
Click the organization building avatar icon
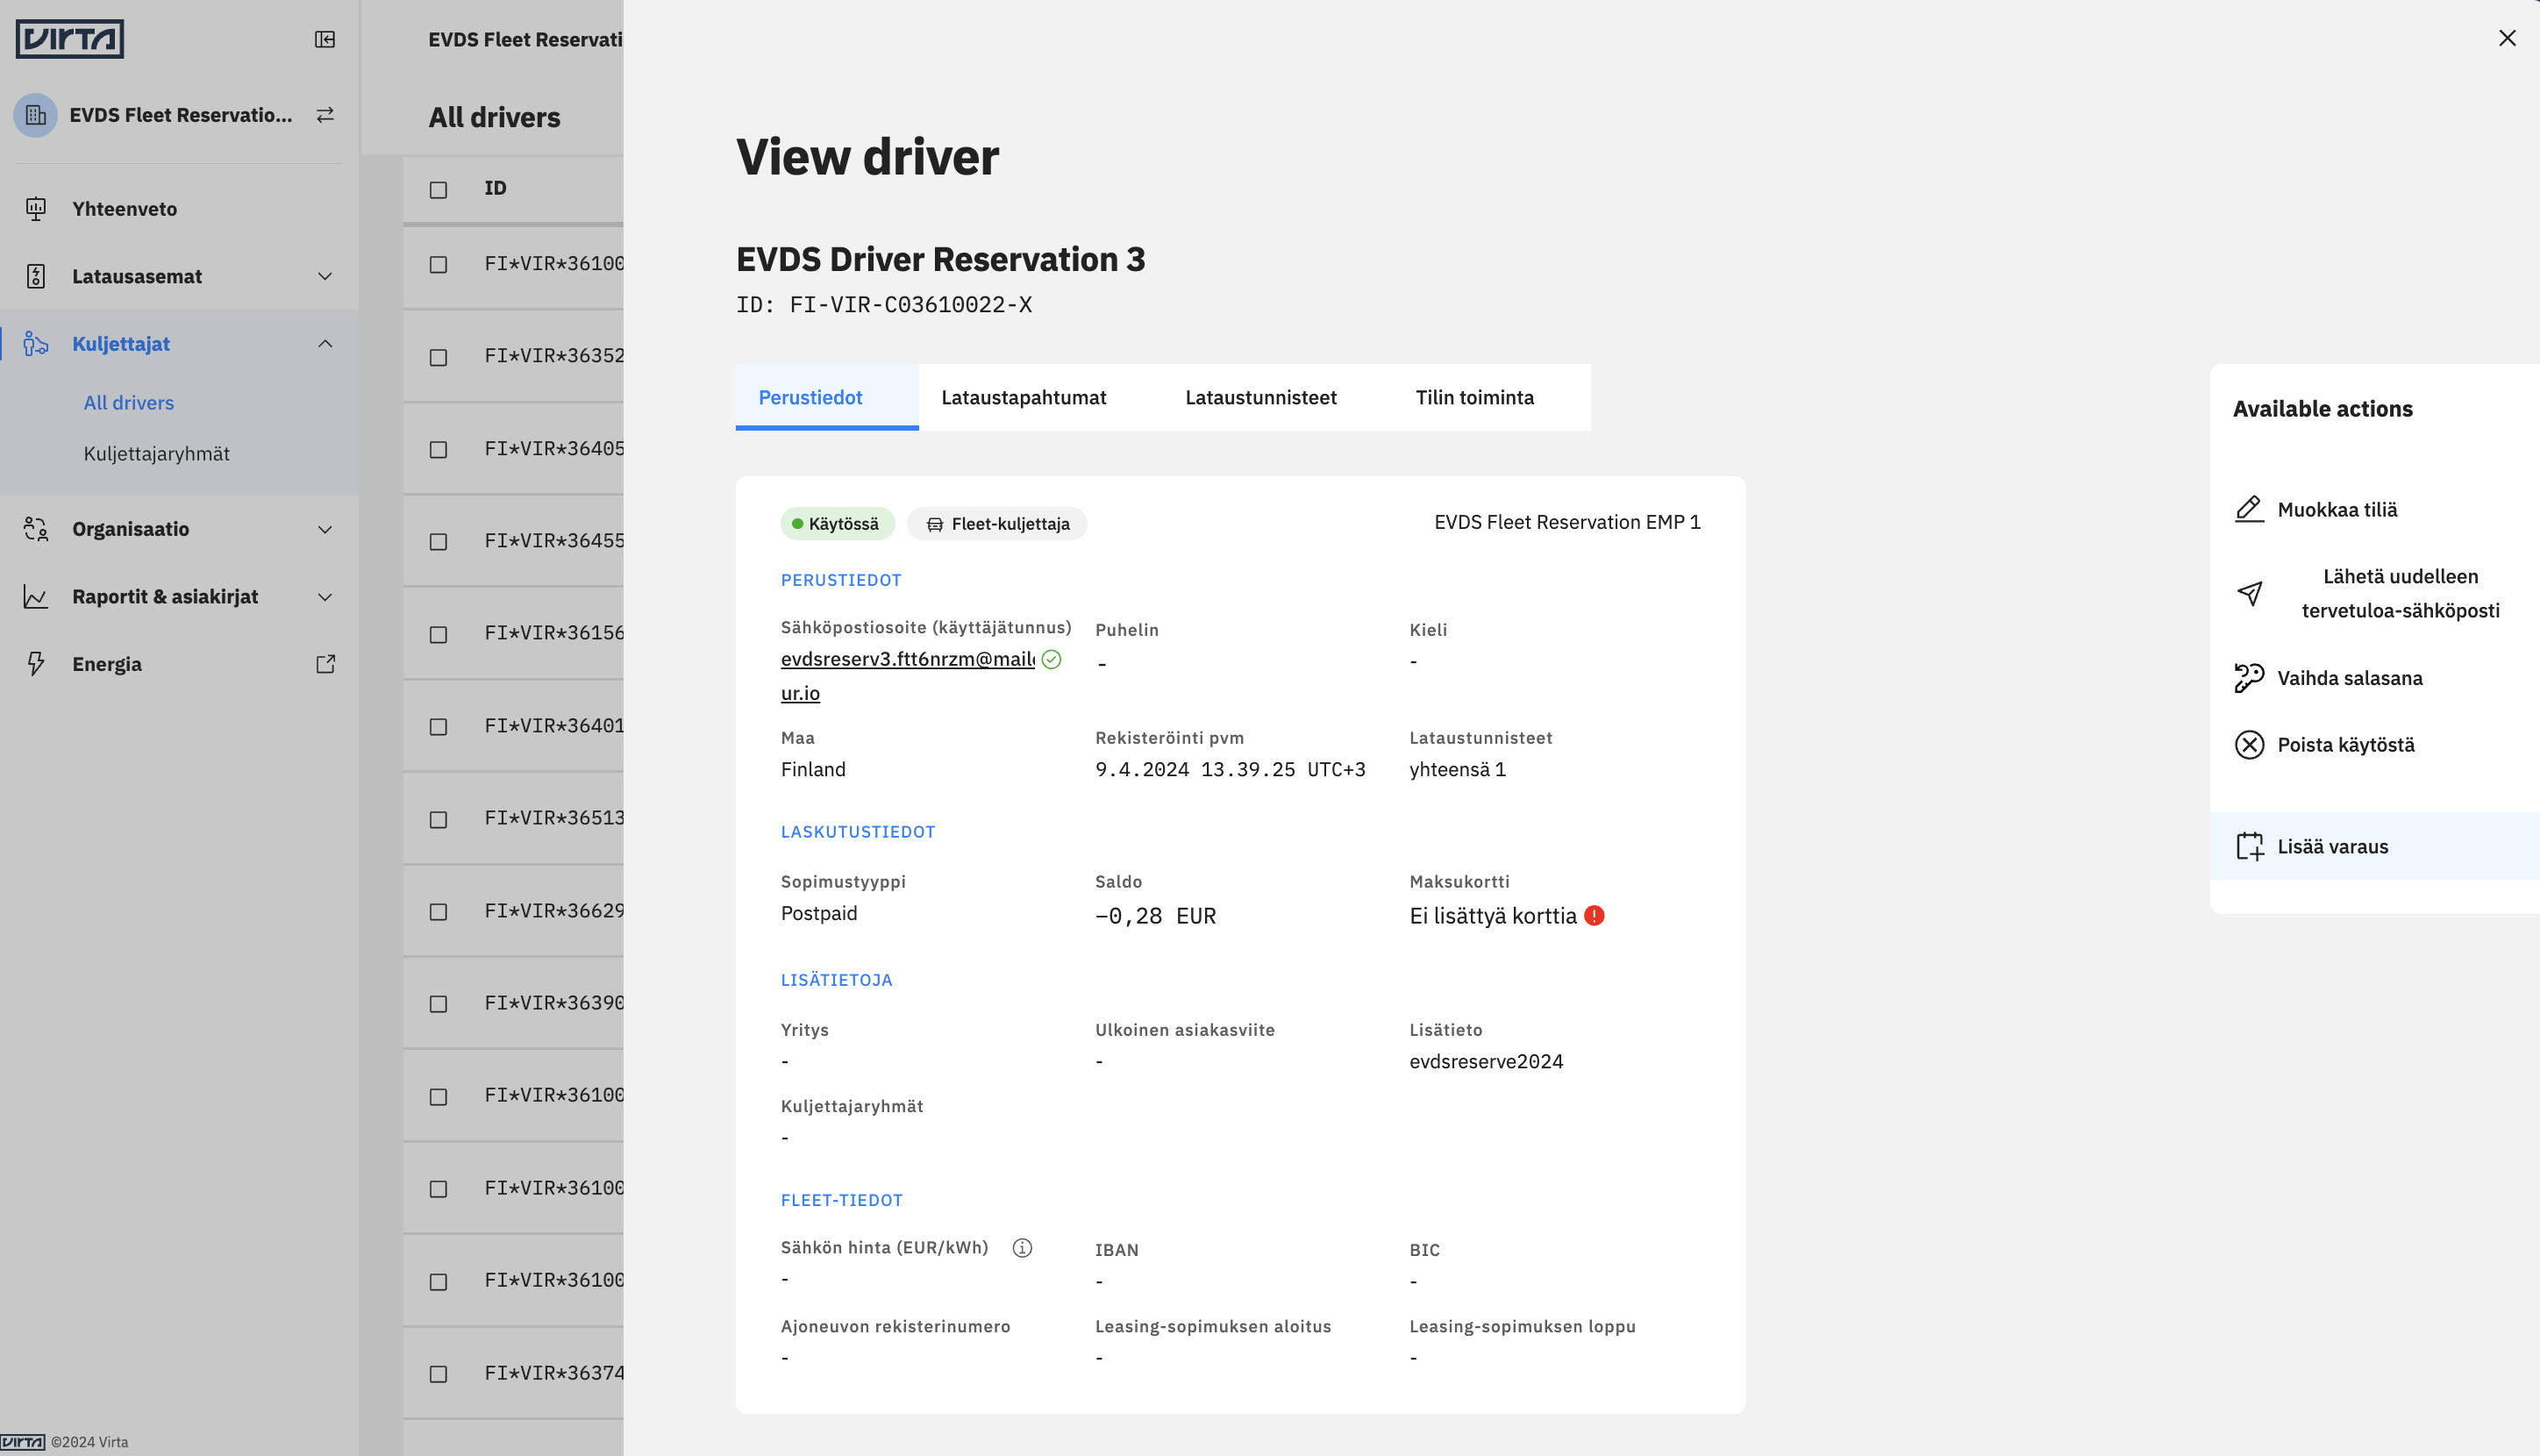(x=36, y=115)
